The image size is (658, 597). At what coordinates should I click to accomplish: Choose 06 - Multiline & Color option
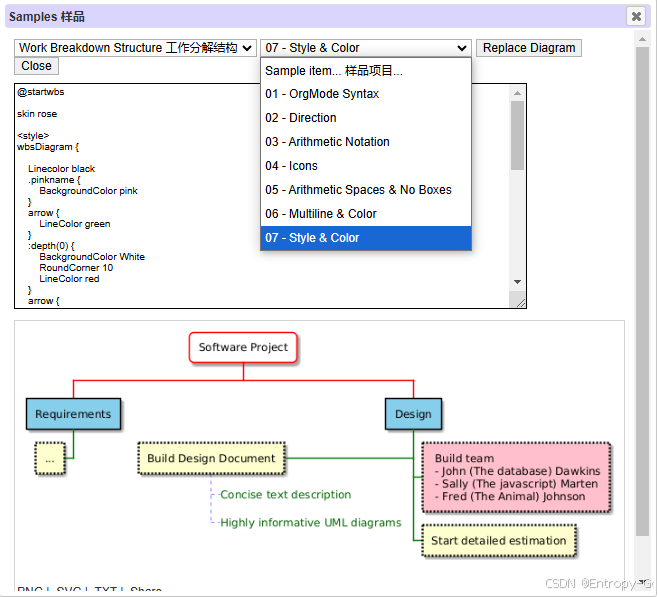(366, 214)
